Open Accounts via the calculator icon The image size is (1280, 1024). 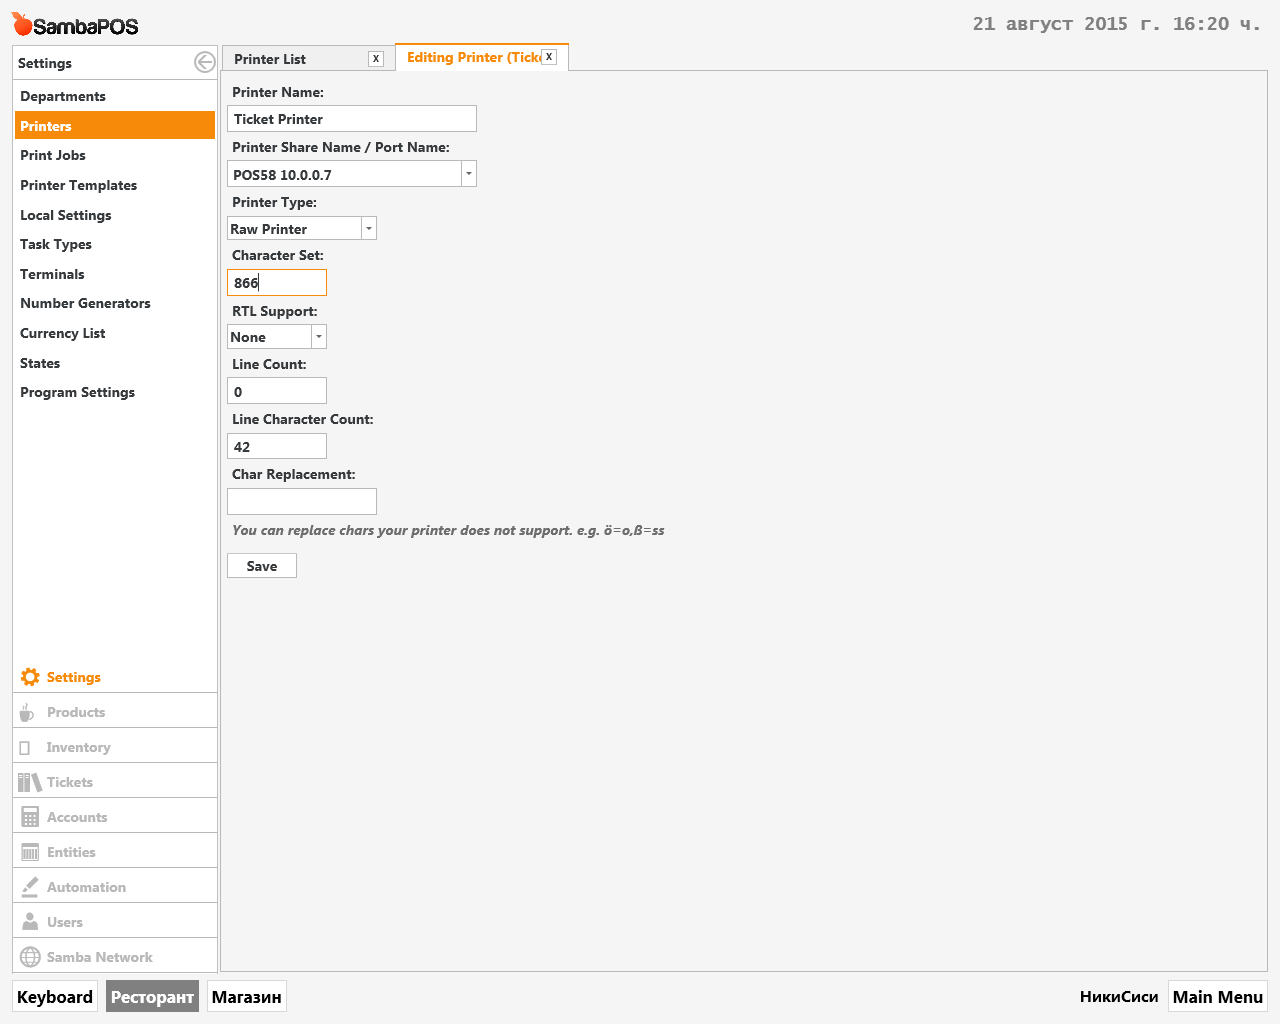pos(30,817)
